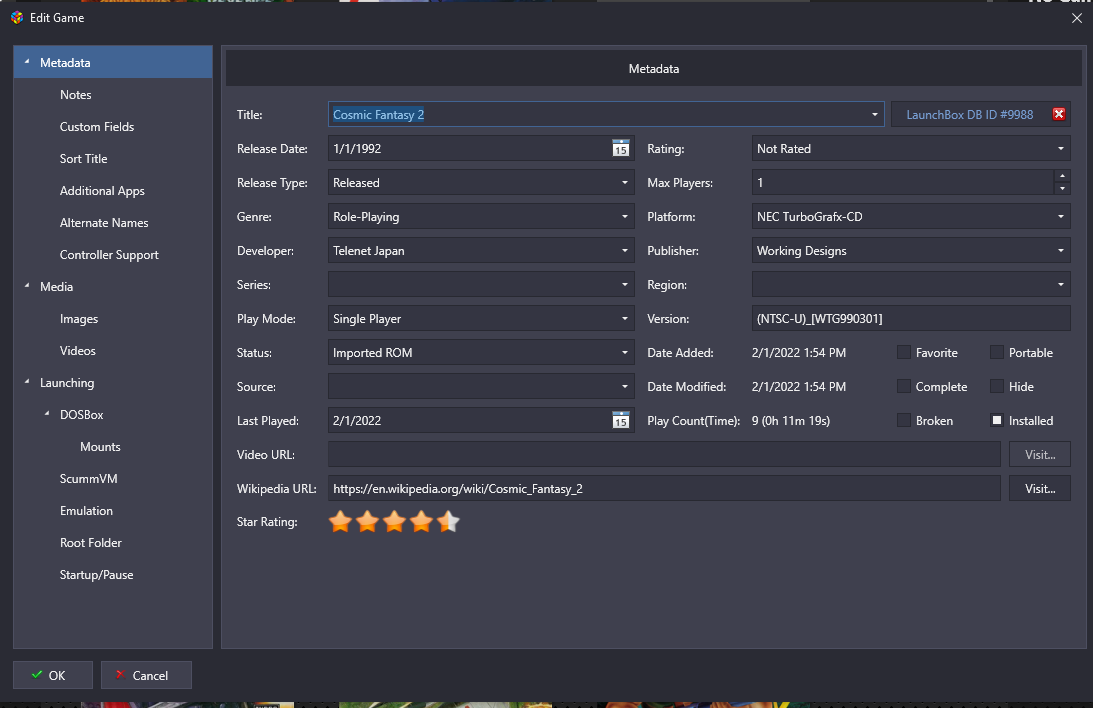Click Visit button for Video URL
This screenshot has width=1093, height=708.
(1039, 454)
